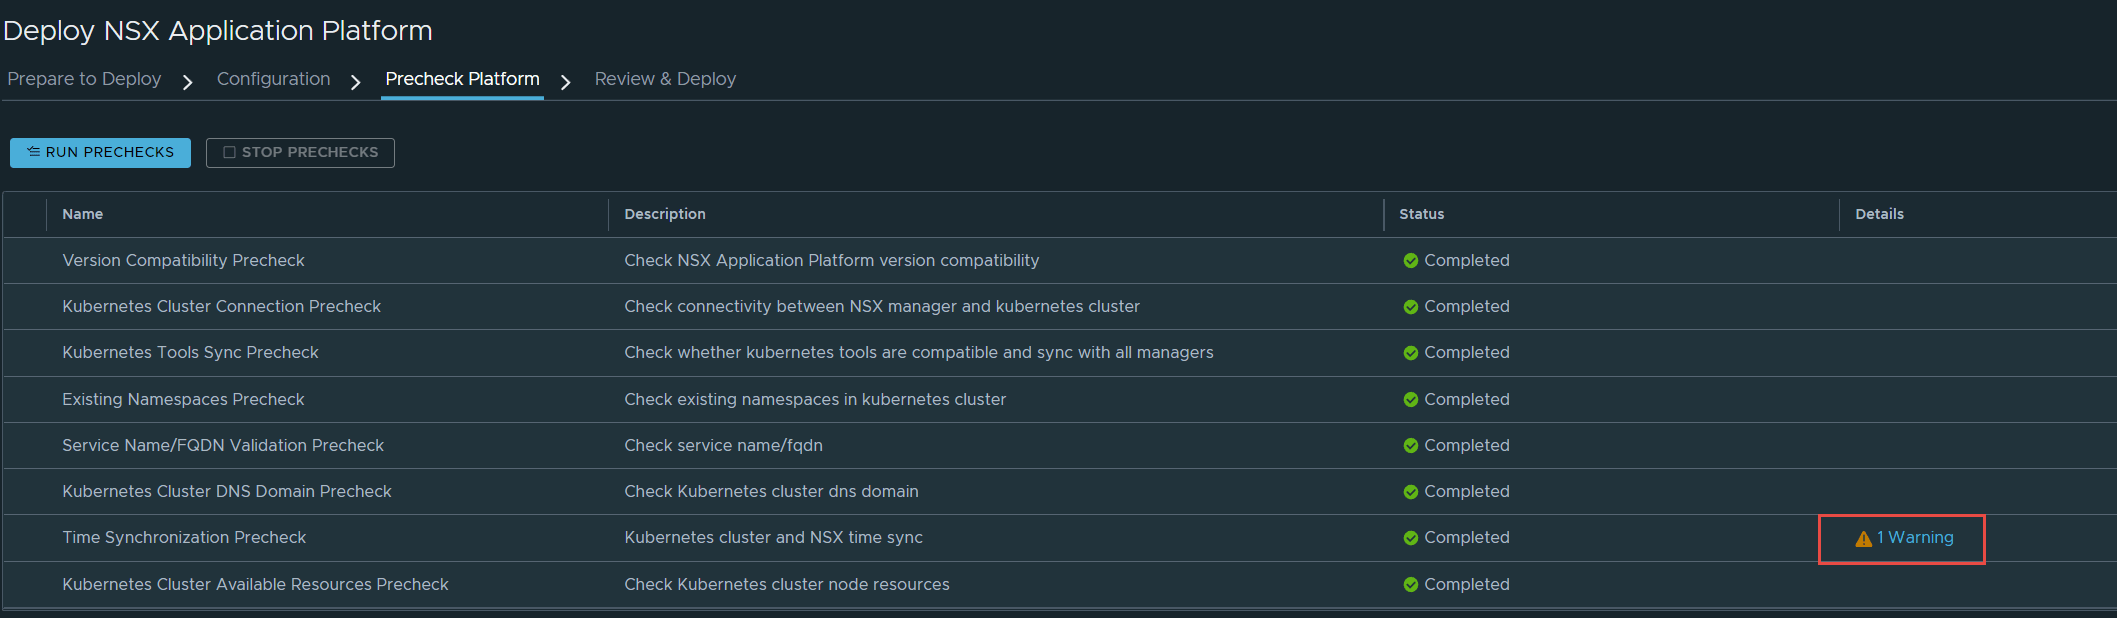This screenshot has height=618, width=2117.
Task: Click Completed status of Time Synchronization Precheck
Action: coord(1466,537)
